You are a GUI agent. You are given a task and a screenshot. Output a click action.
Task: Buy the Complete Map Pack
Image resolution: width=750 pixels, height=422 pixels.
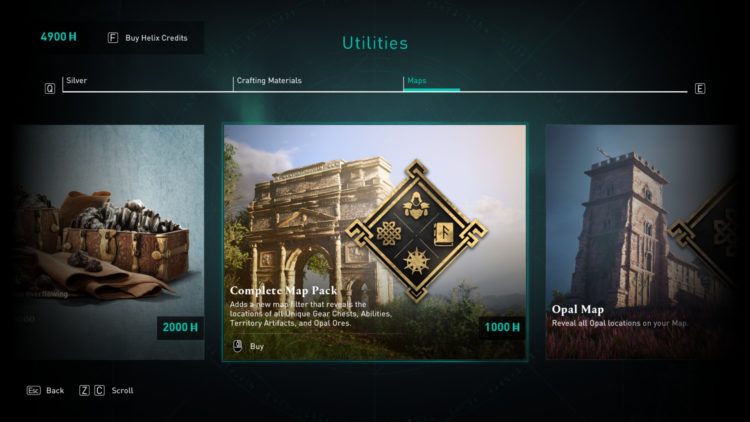click(256, 346)
